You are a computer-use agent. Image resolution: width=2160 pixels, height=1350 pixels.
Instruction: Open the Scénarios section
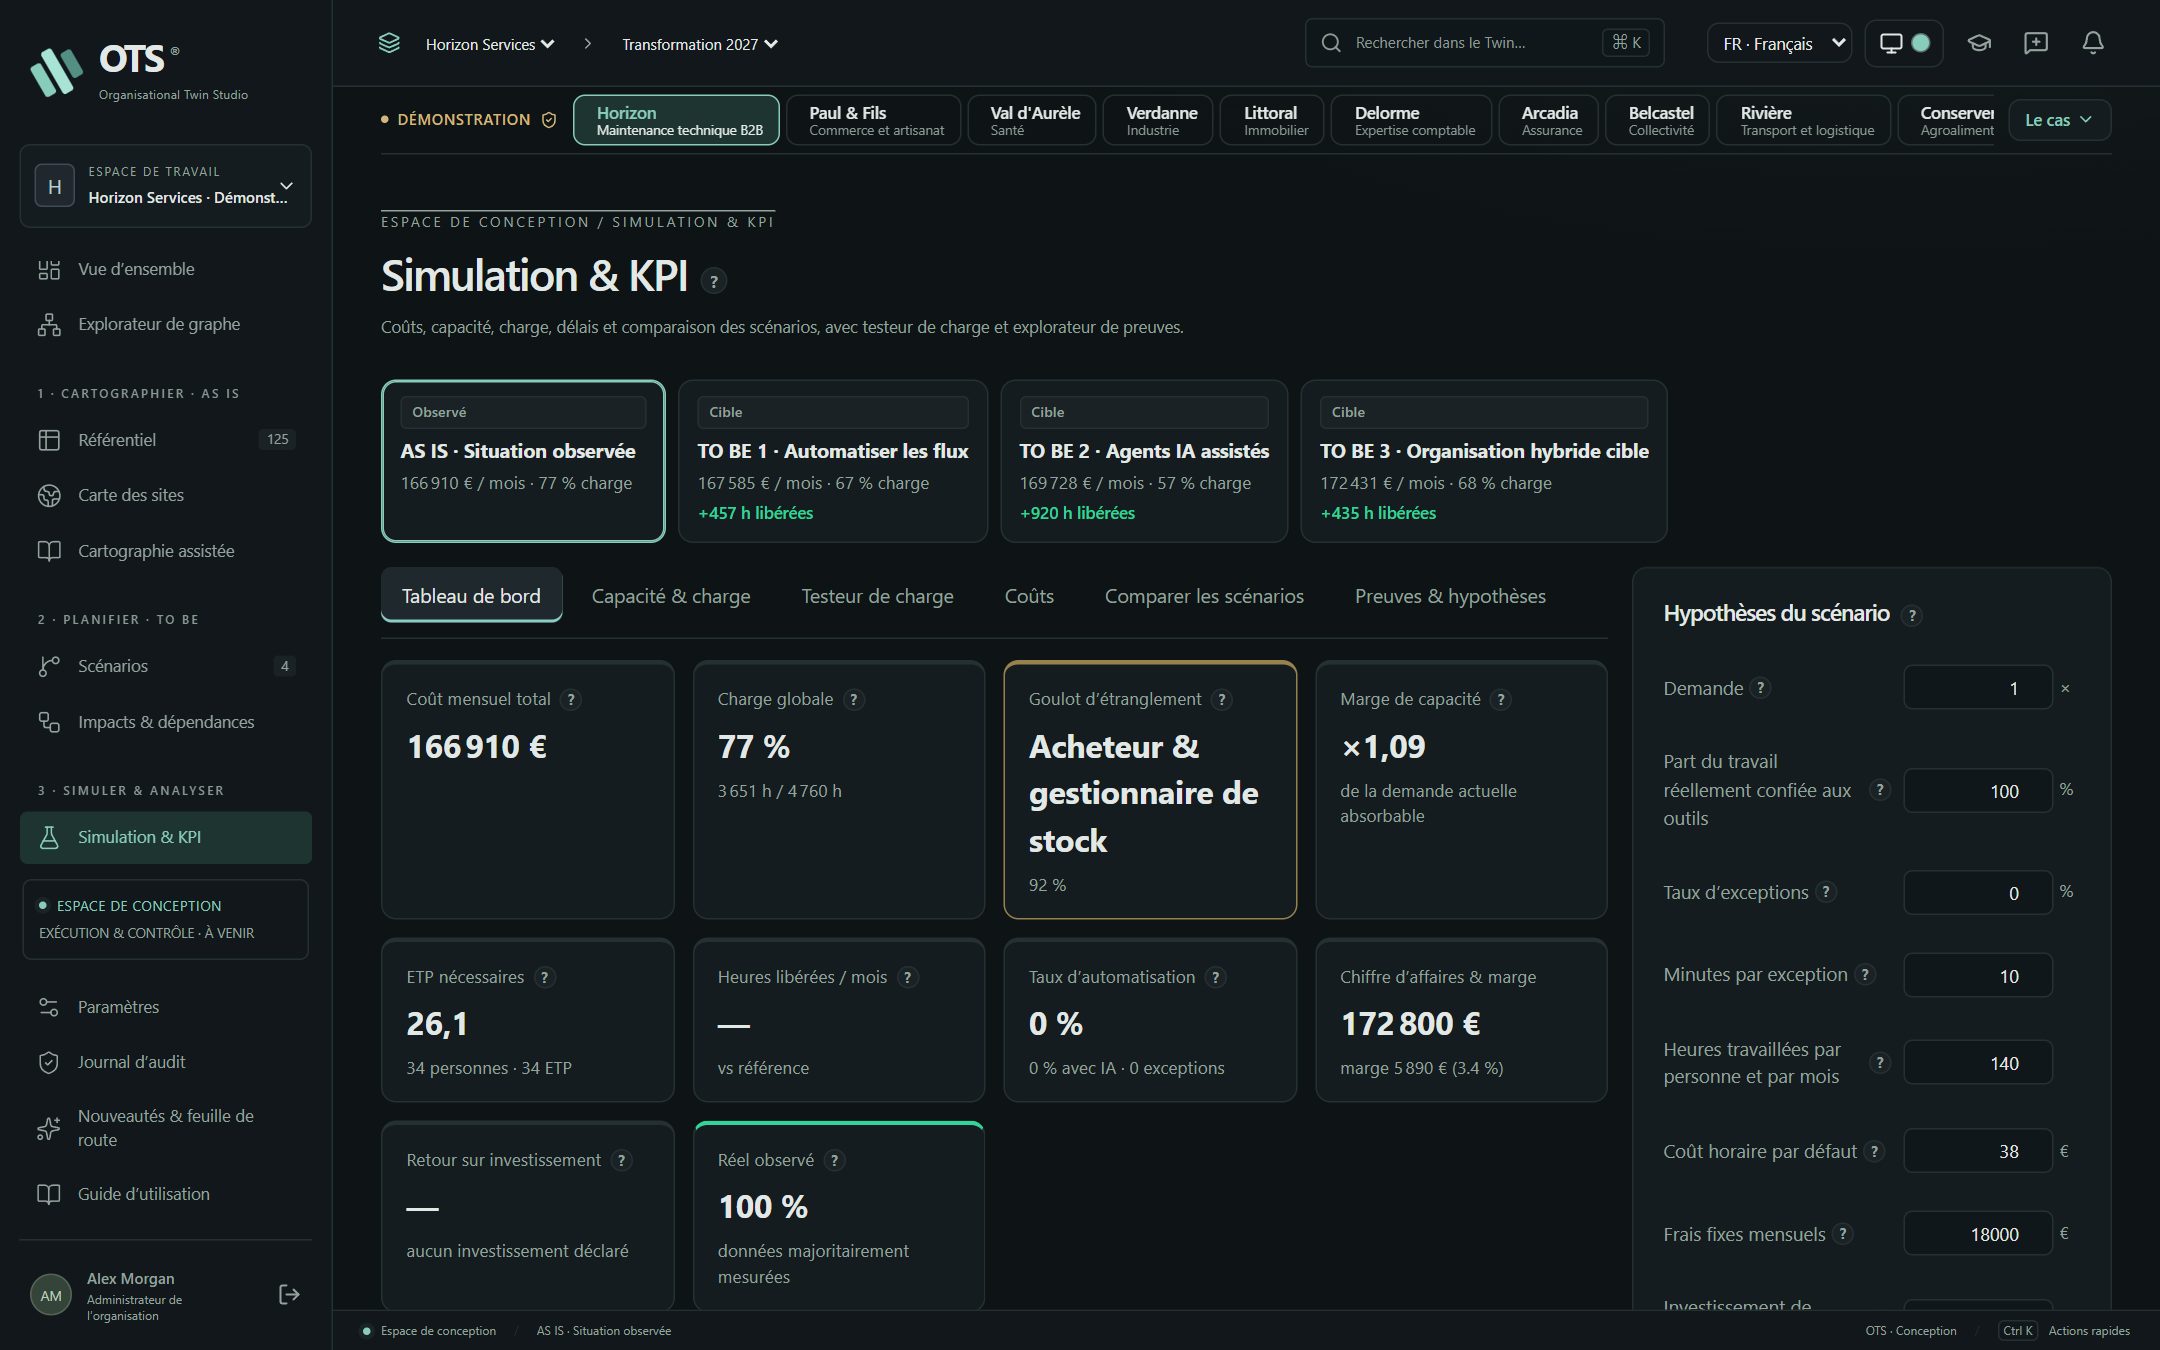[165, 667]
